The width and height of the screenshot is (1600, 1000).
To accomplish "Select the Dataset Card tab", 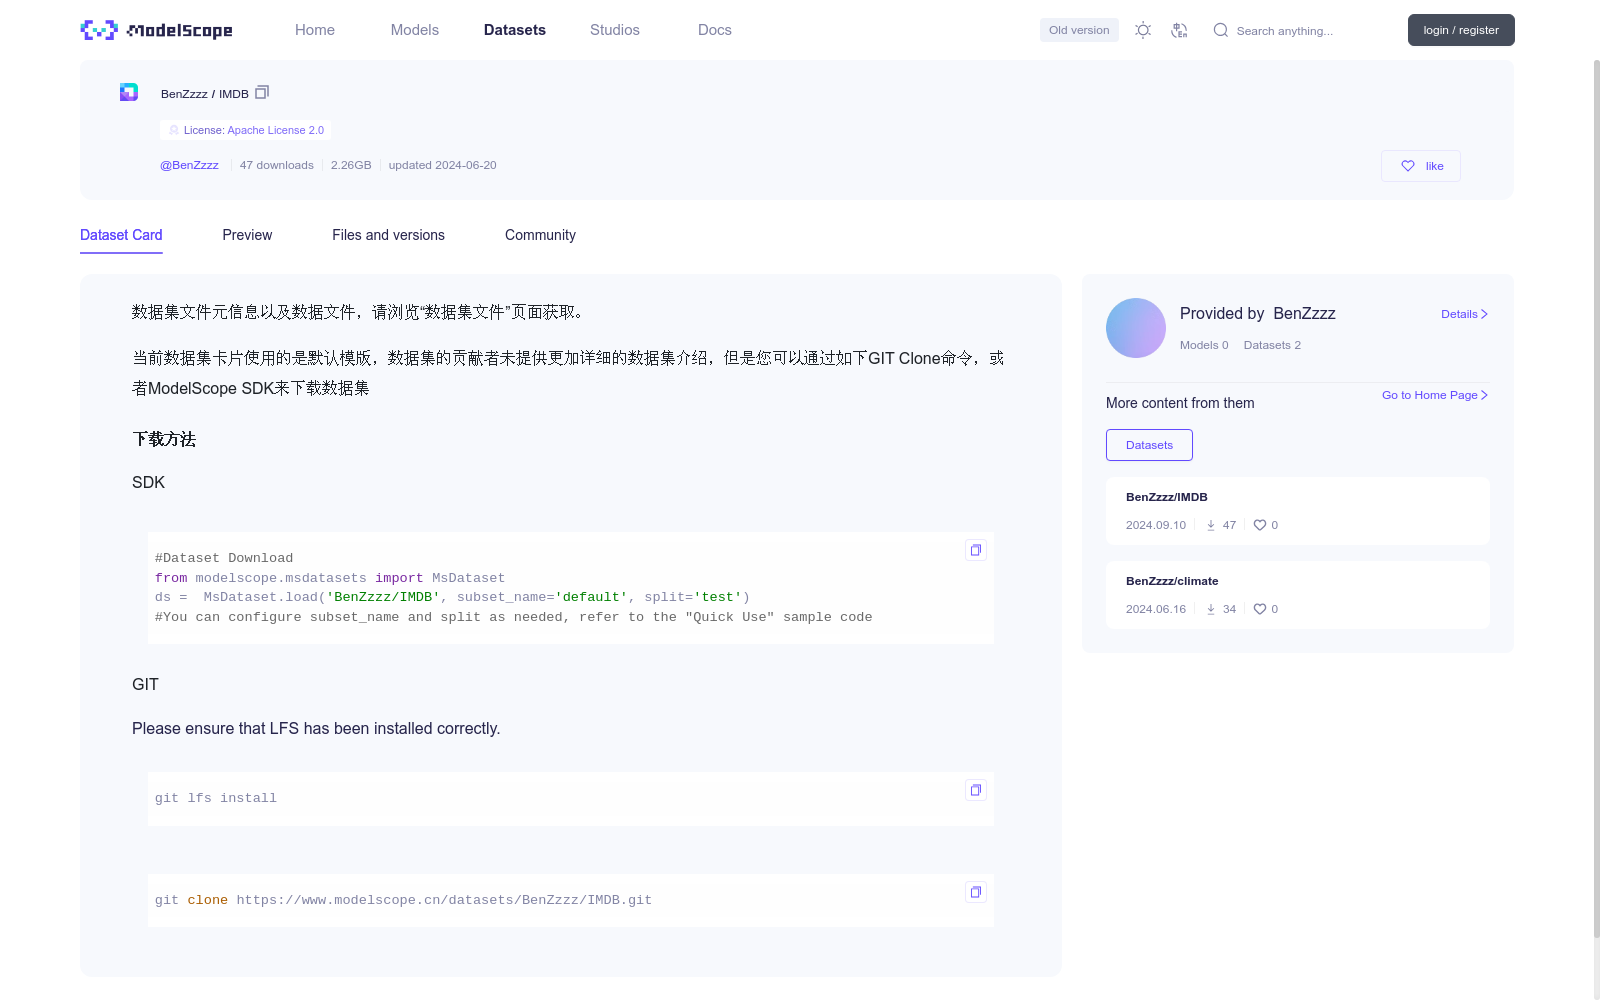I will click(x=121, y=235).
